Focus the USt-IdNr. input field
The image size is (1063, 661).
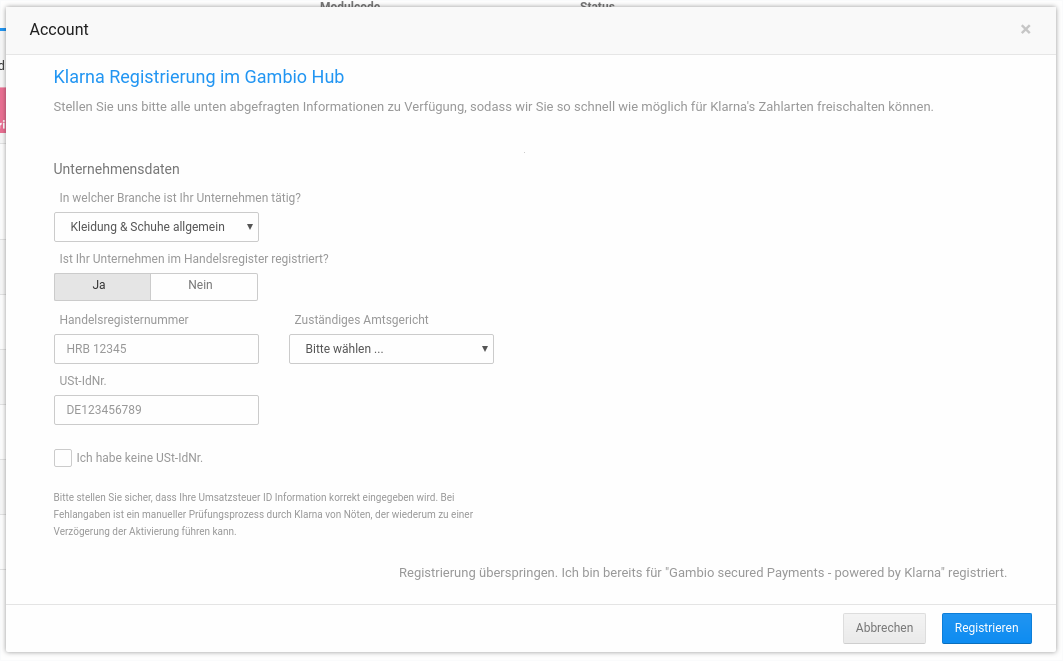(x=156, y=409)
